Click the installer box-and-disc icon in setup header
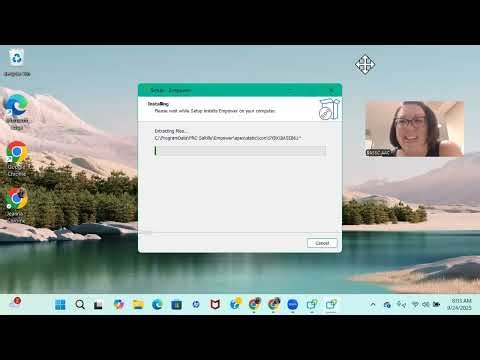The image size is (480, 360). click(329, 109)
